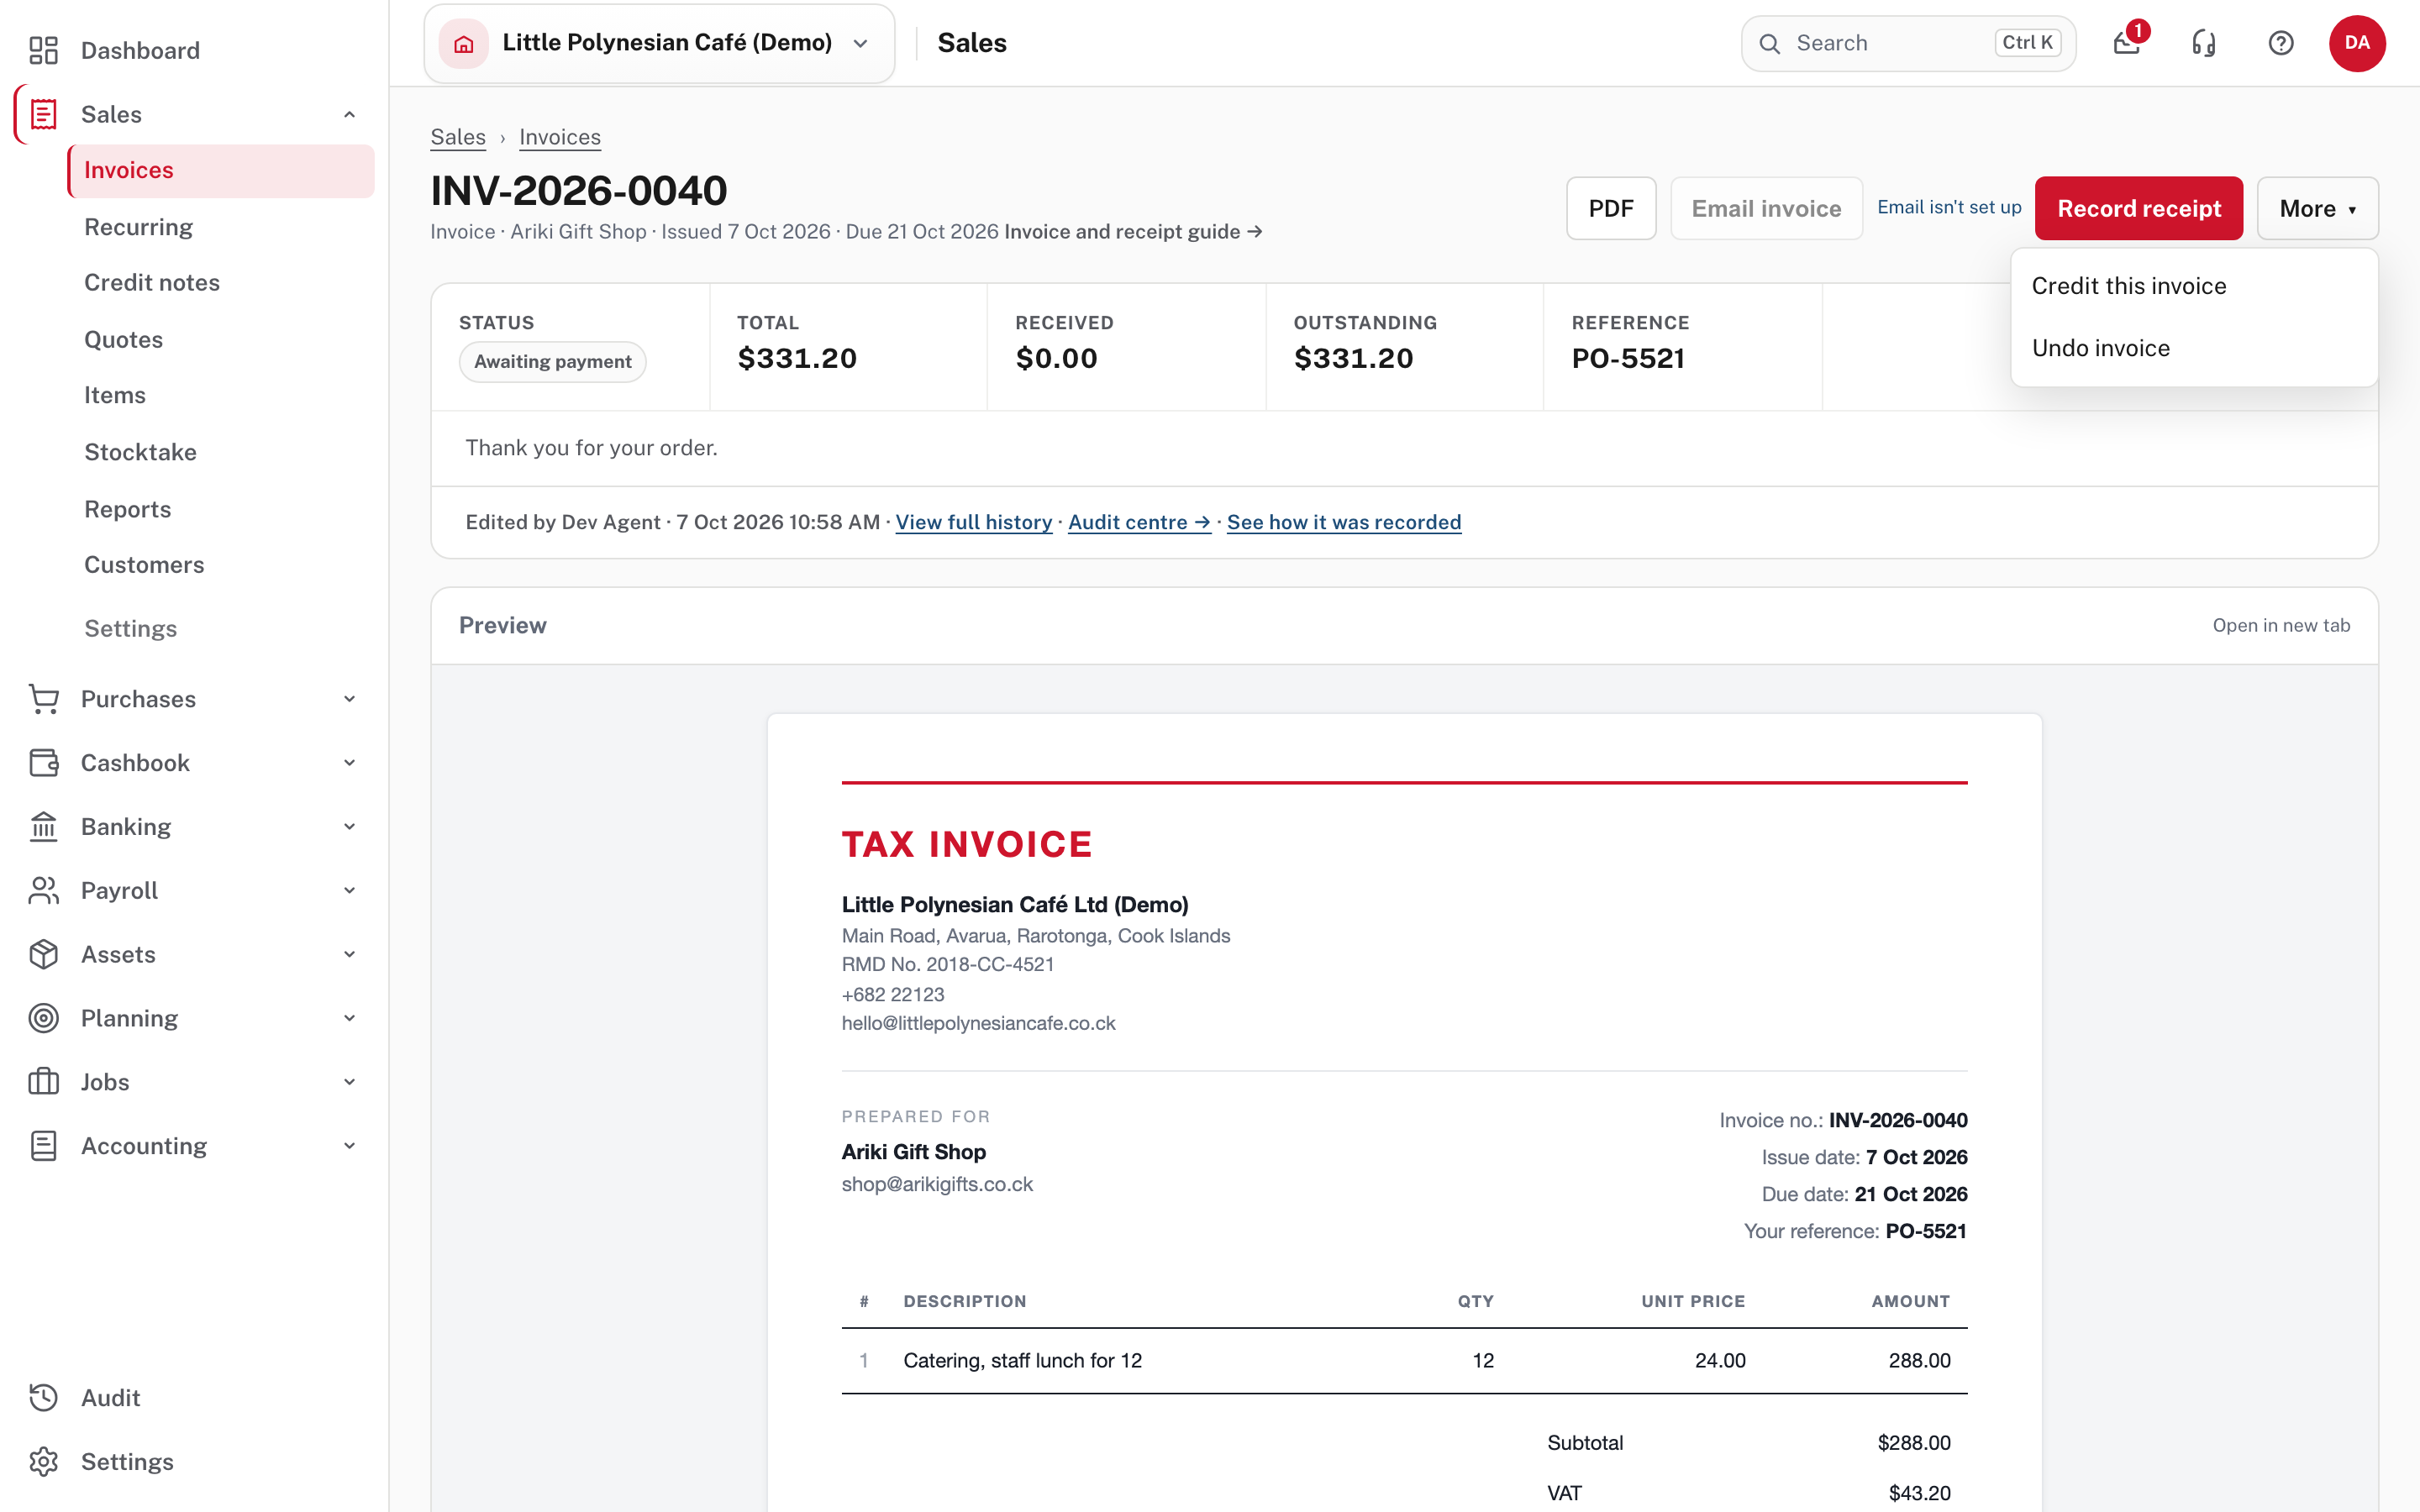Collapse the Sales section chevron
This screenshot has height=1512, width=2420.
(349, 114)
